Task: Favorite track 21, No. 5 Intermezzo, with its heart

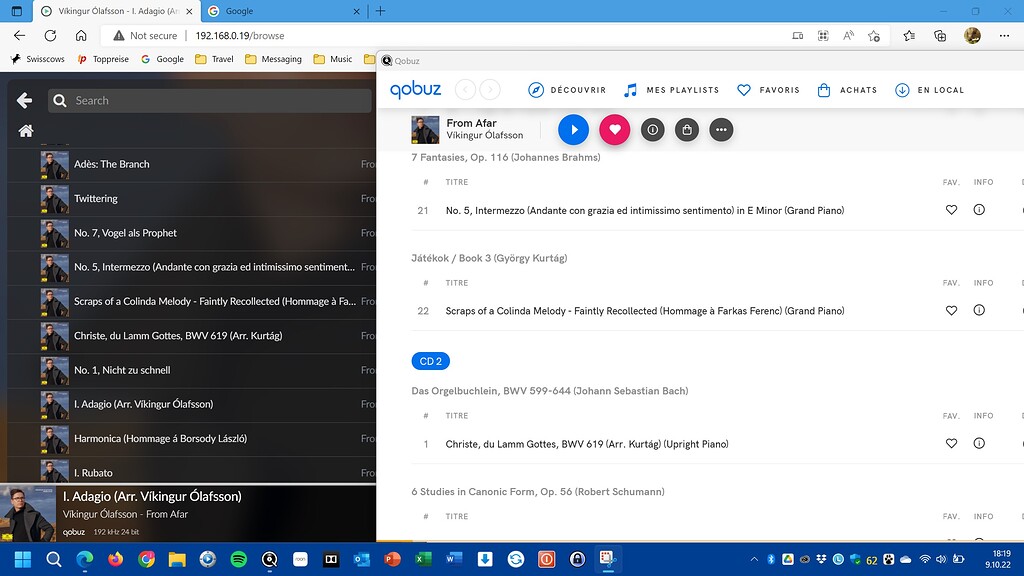Action: (951, 210)
